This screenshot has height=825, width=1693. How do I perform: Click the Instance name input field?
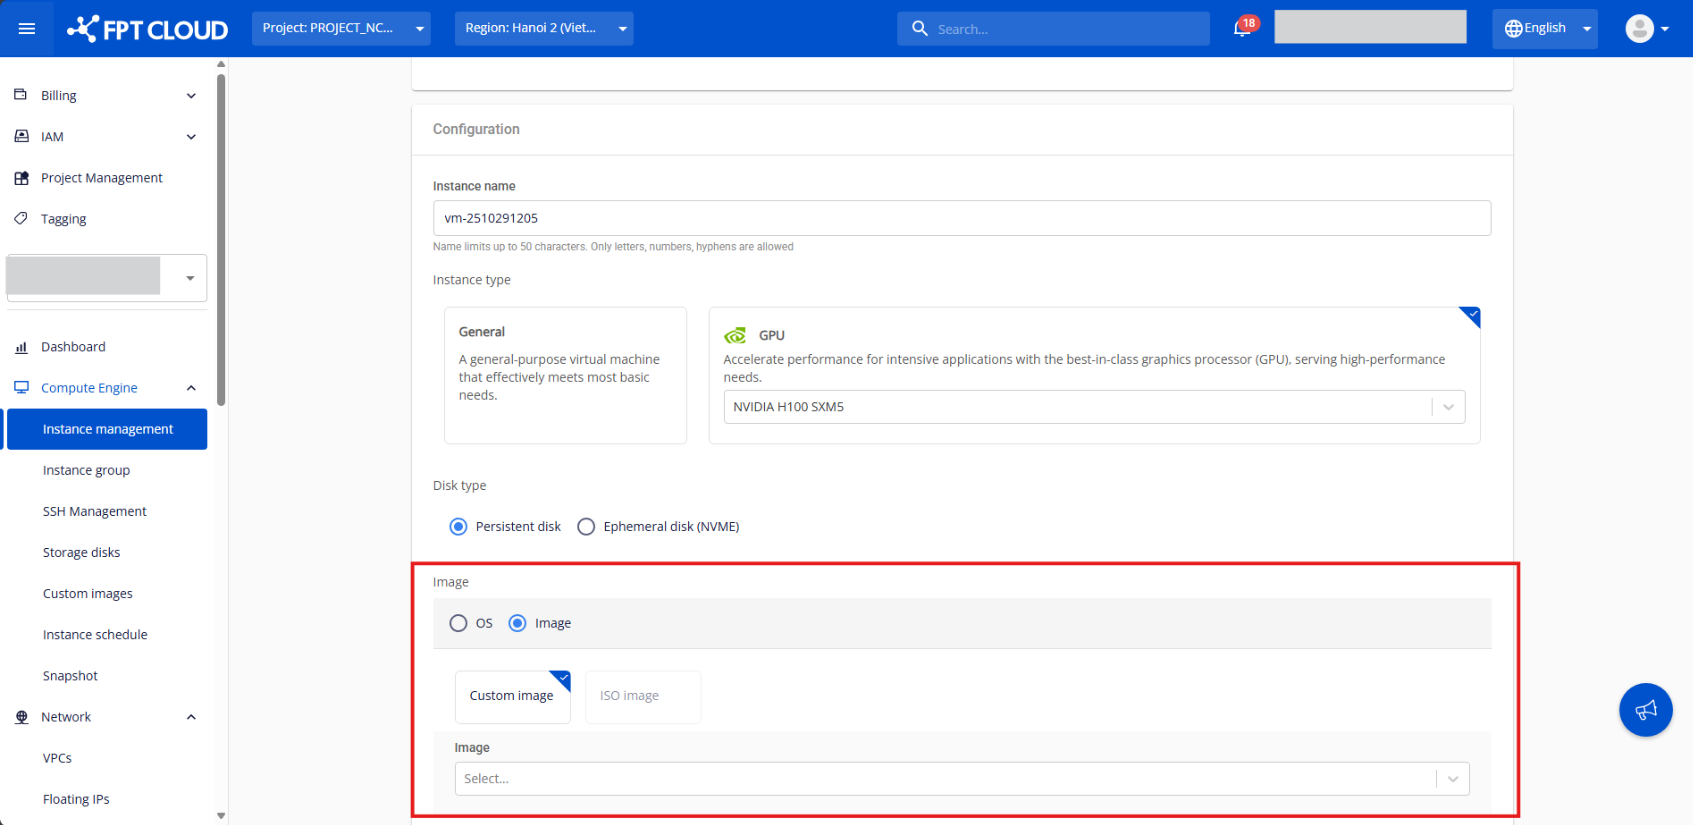961,218
